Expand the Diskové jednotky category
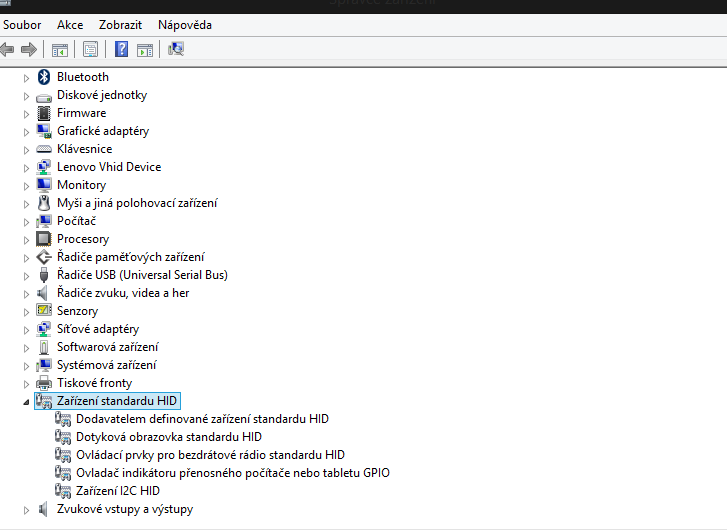 click(26, 96)
